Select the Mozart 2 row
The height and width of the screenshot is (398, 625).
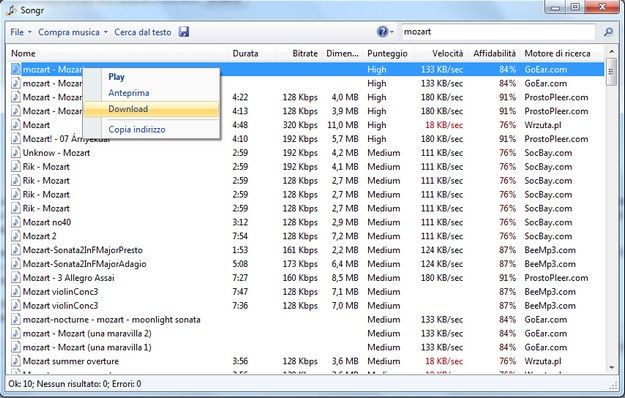pyautogui.click(x=306, y=236)
